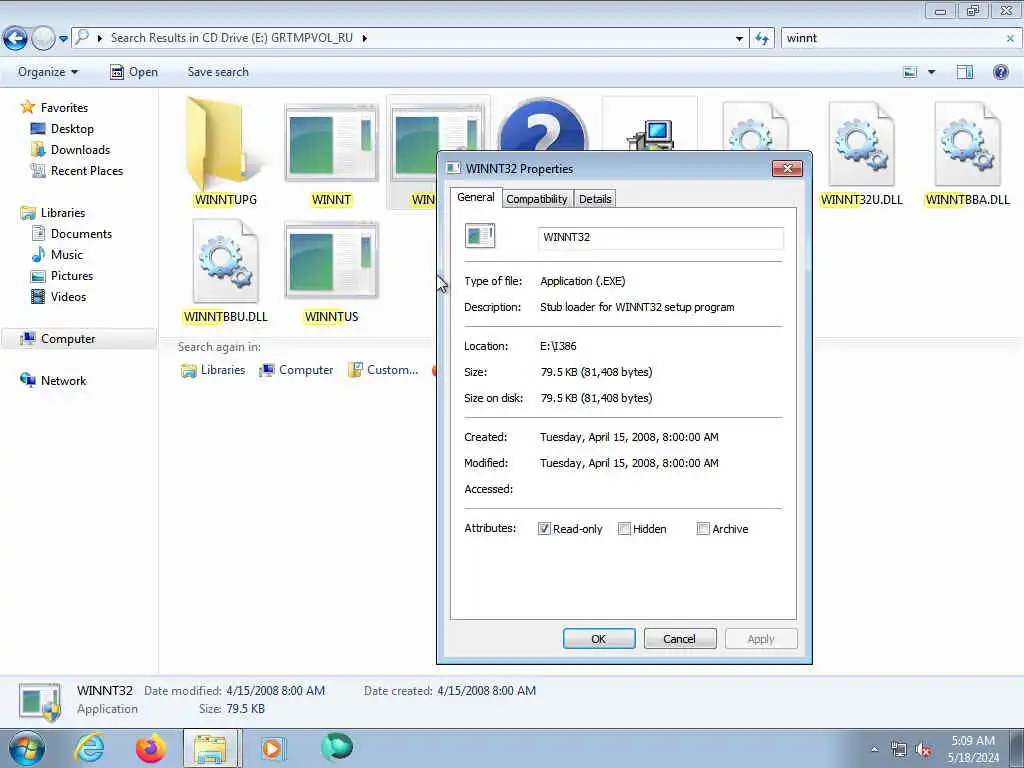Viewport: 1024px width, 768px height.
Task: Close the WINNT32 Properties dialog
Action: tap(787, 168)
